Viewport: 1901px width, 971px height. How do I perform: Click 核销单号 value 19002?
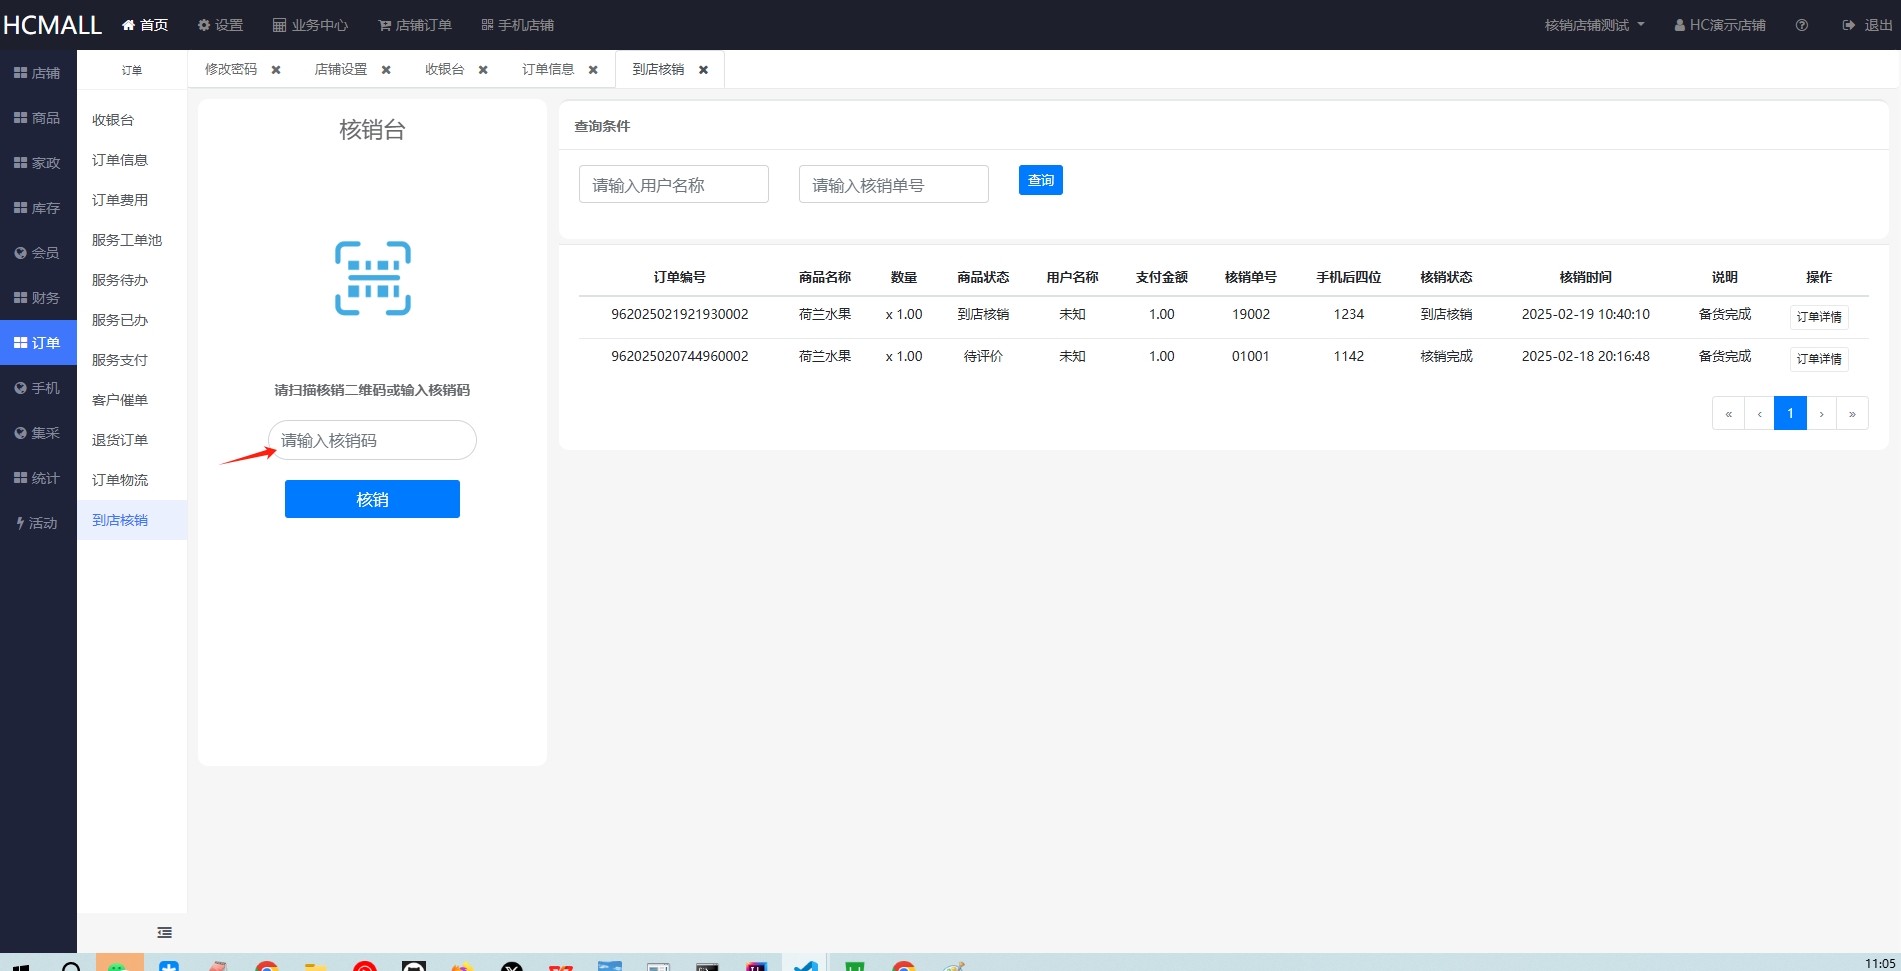pyautogui.click(x=1251, y=314)
